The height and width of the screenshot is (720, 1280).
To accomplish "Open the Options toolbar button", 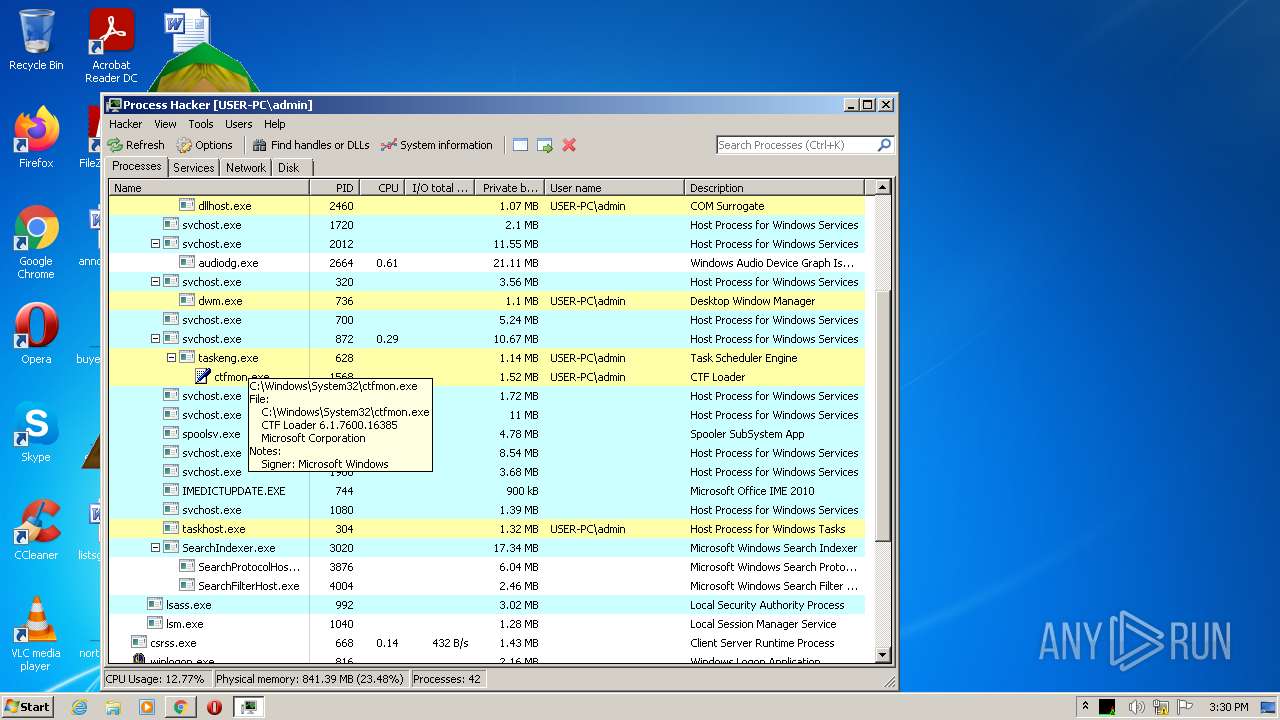I will click(x=204, y=145).
